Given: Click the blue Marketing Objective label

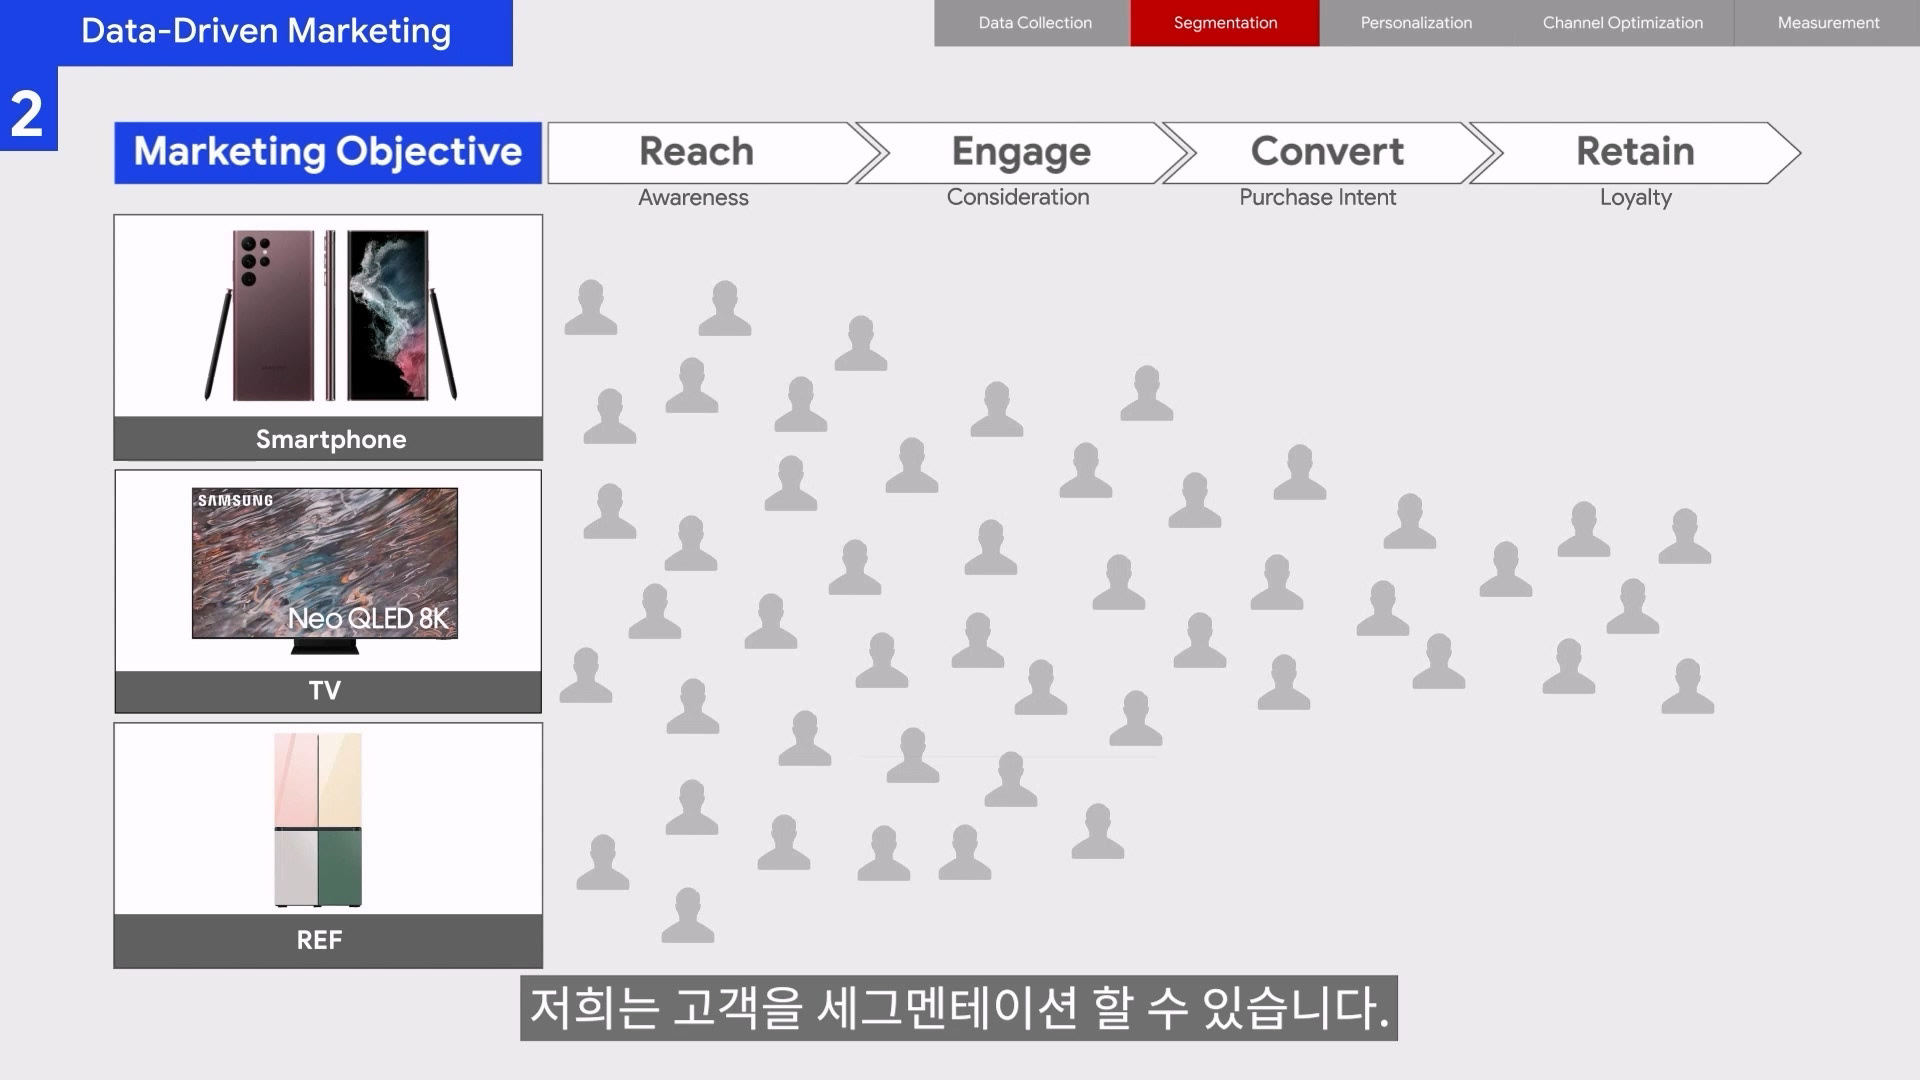Looking at the screenshot, I should pos(328,152).
